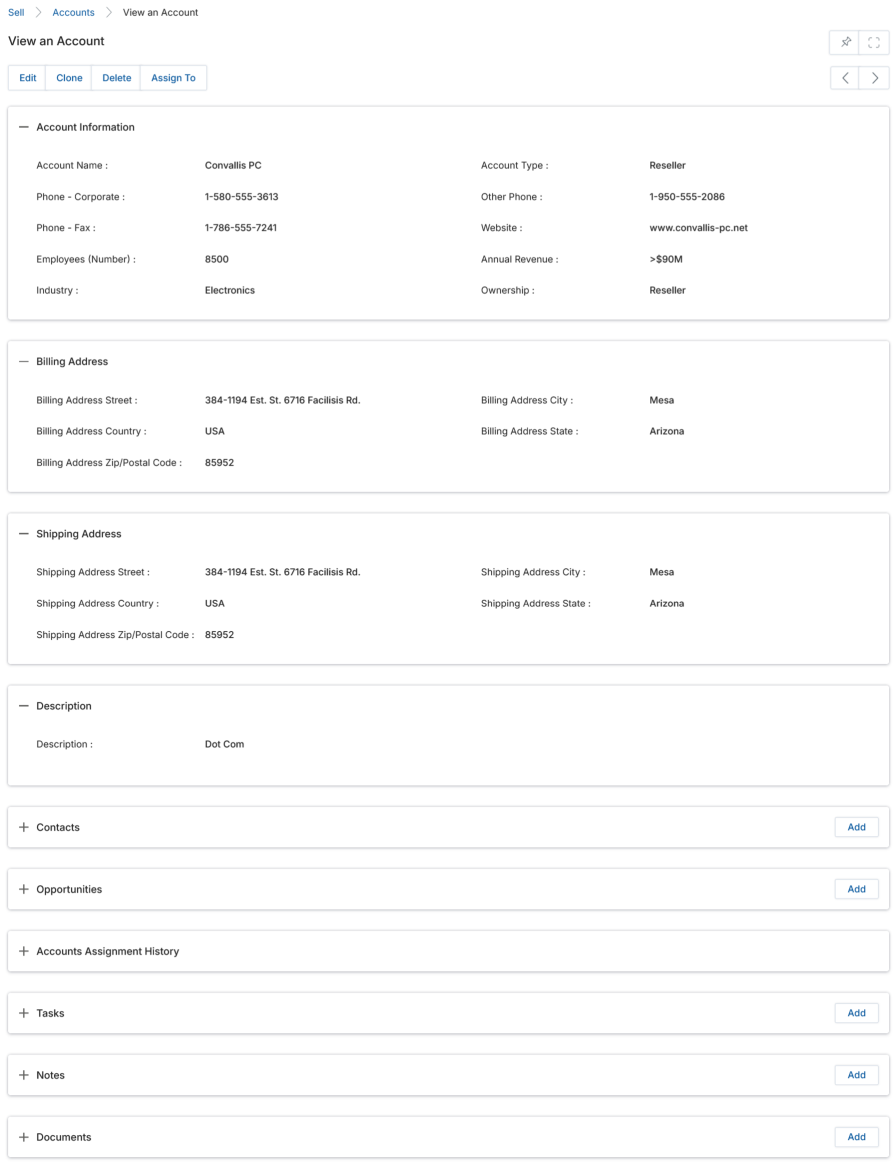Open the Assign To action
The width and height of the screenshot is (895, 1164).
pyautogui.click(x=174, y=78)
